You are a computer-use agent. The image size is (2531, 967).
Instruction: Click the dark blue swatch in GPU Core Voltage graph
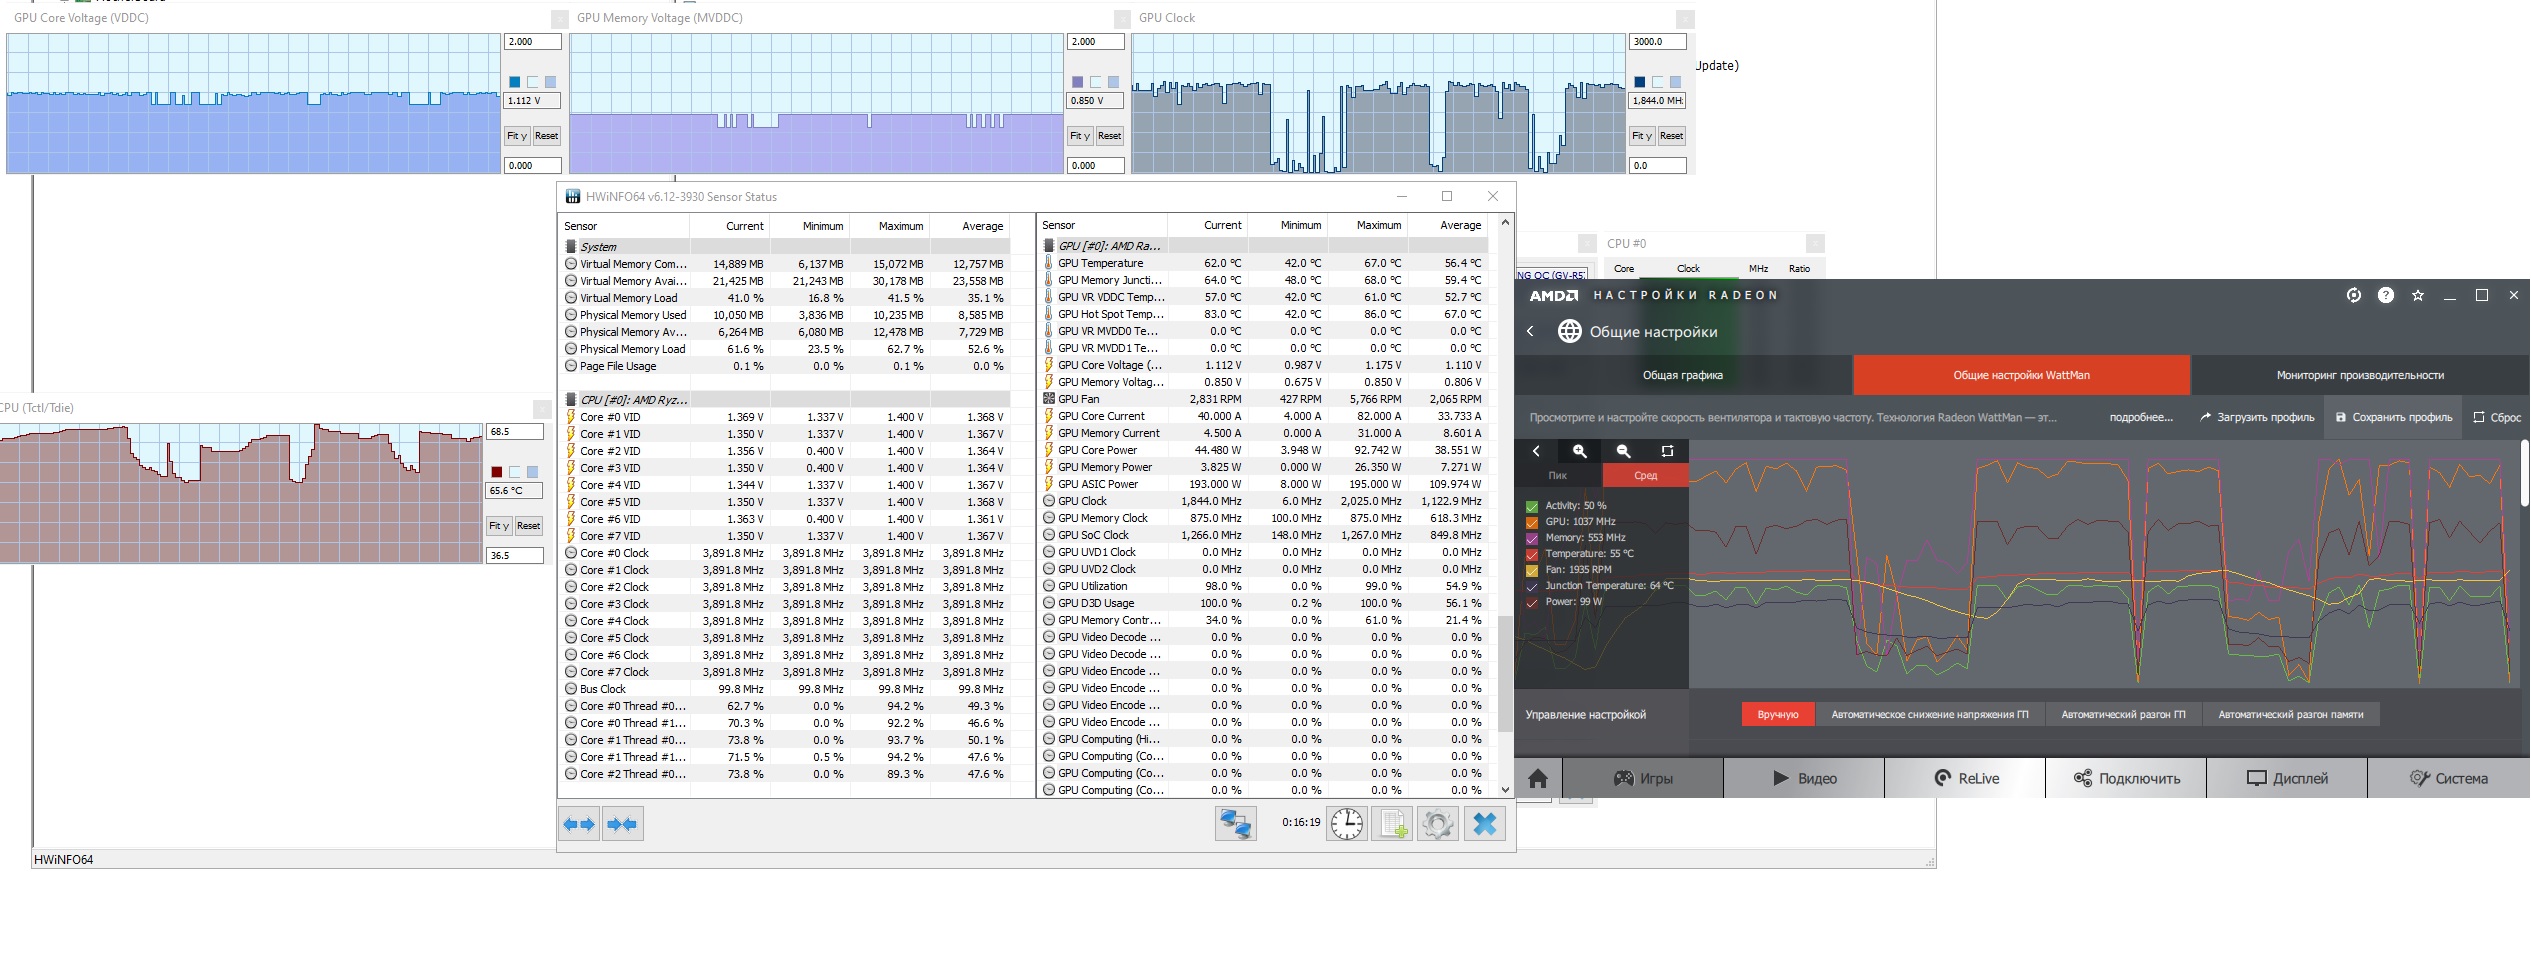point(515,82)
